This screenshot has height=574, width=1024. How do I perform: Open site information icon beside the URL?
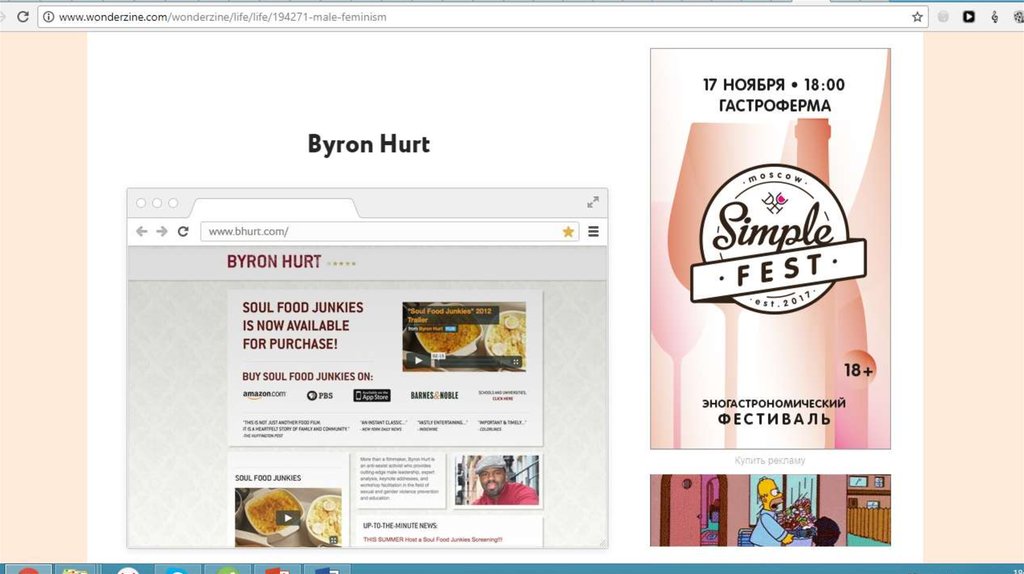(x=47, y=17)
